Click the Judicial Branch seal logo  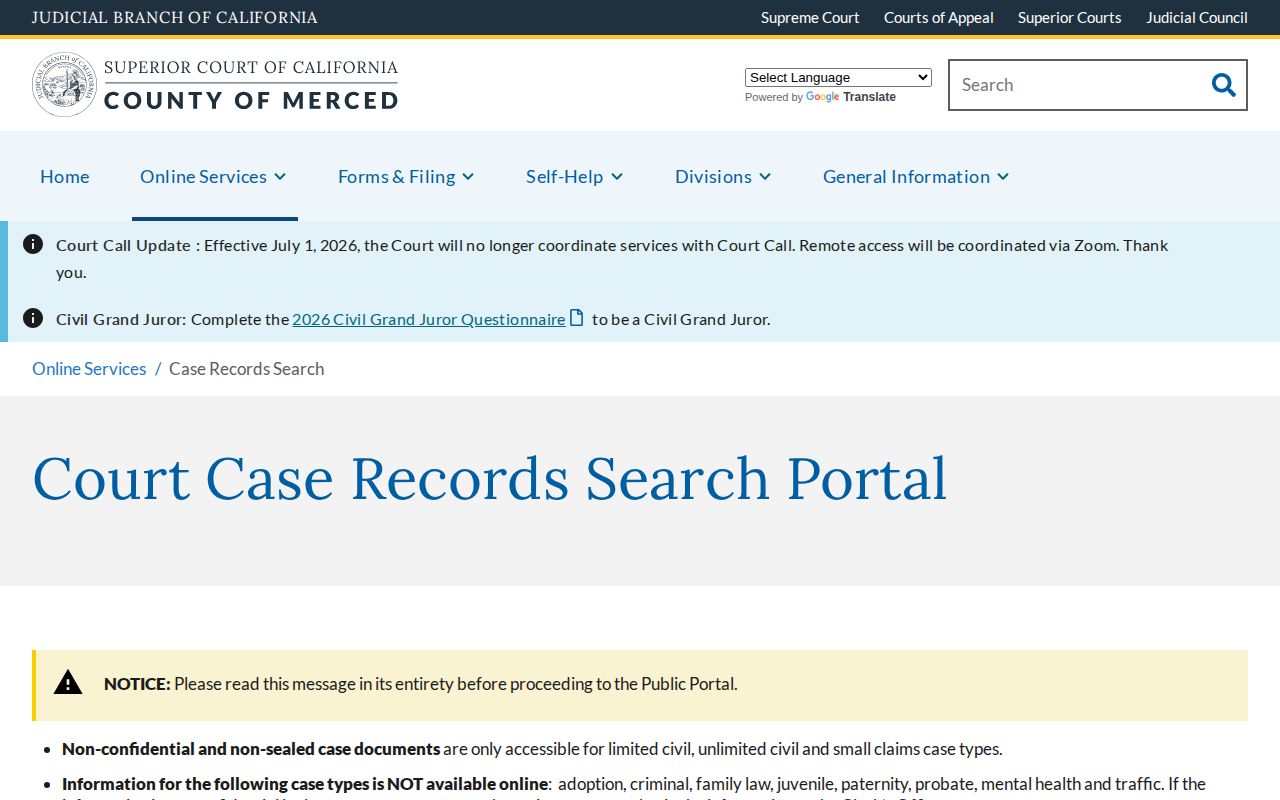pos(65,85)
